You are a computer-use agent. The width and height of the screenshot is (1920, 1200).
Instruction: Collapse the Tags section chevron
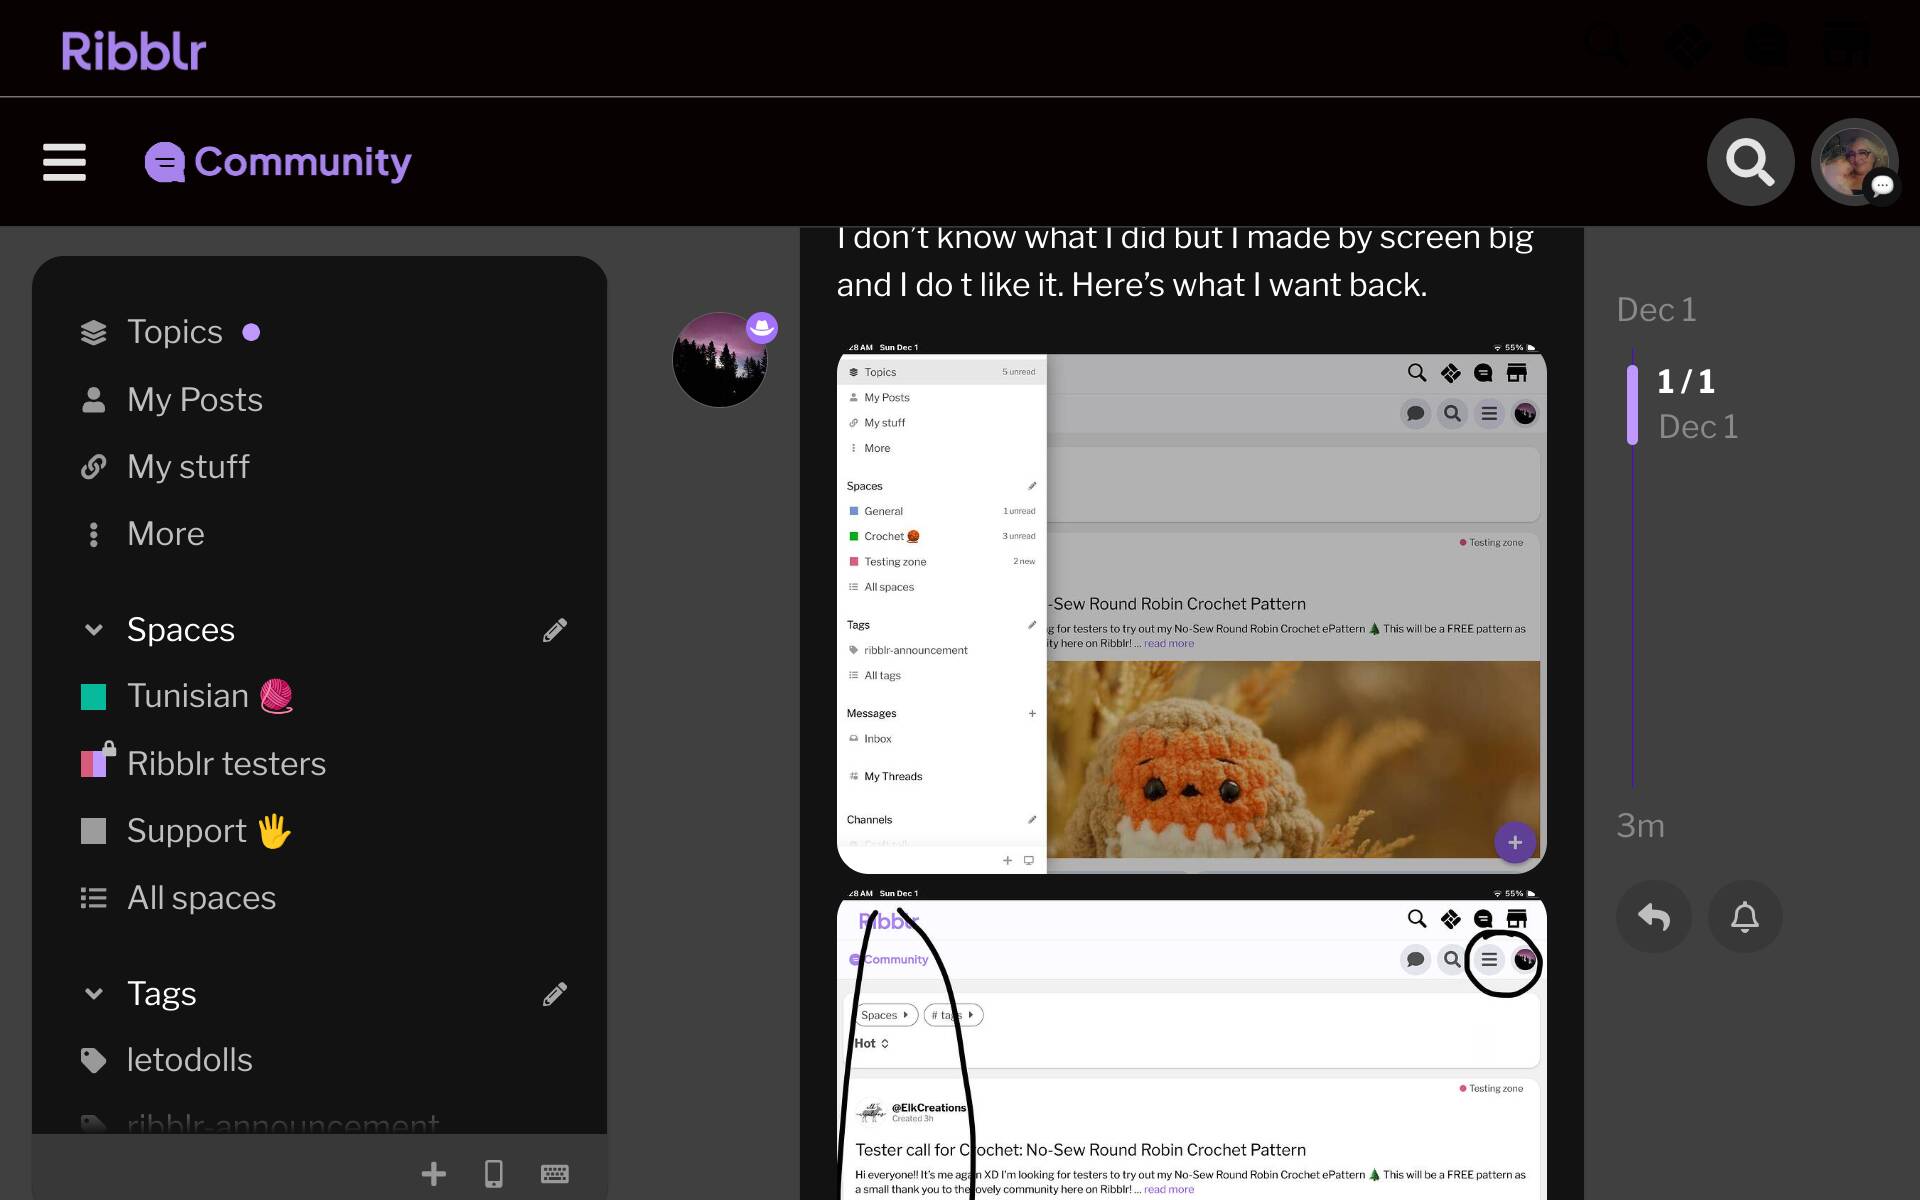coord(94,994)
